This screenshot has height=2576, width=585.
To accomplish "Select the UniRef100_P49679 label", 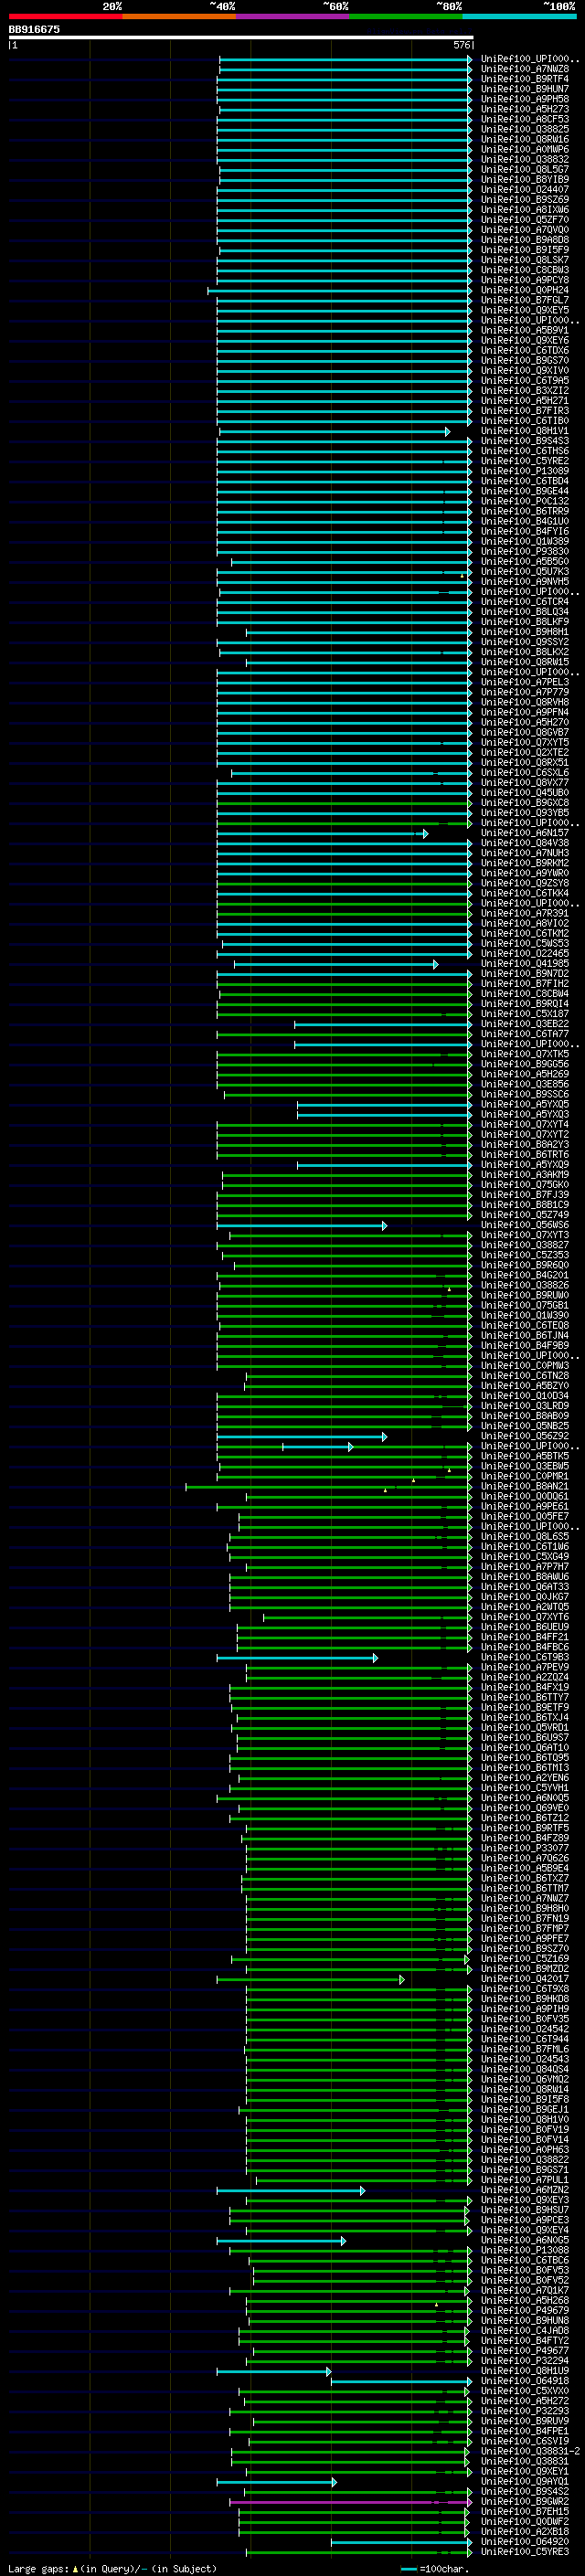I will tap(525, 2310).
